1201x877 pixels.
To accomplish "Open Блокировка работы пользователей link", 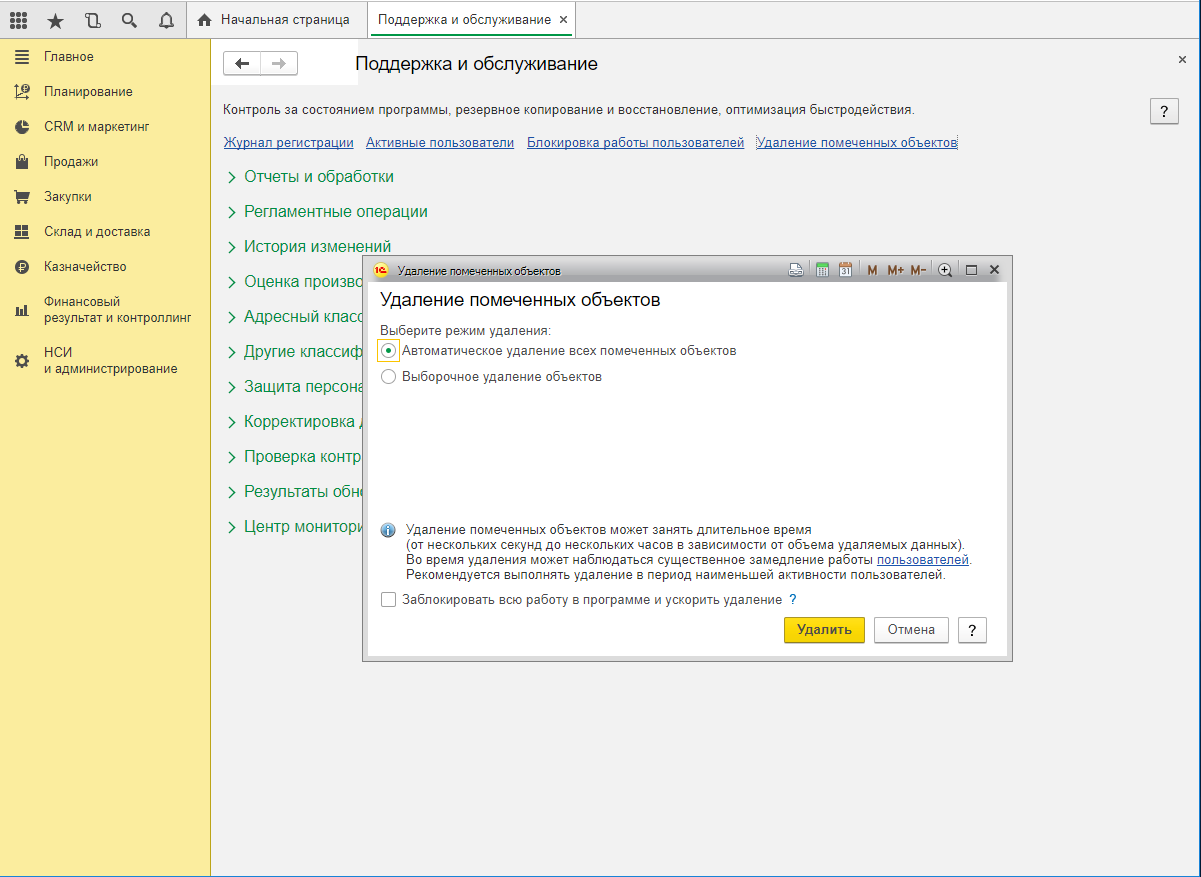I will [x=635, y=143].
